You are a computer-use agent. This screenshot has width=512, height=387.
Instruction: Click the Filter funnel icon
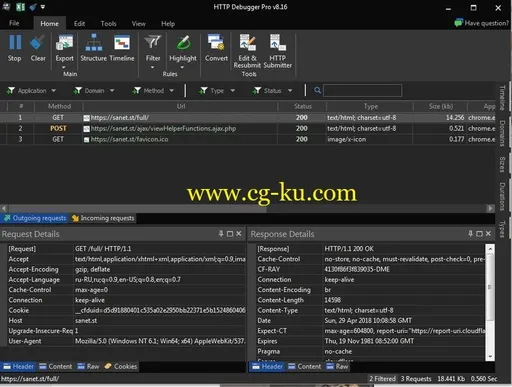pyautogui.click(x=153, y=42)
